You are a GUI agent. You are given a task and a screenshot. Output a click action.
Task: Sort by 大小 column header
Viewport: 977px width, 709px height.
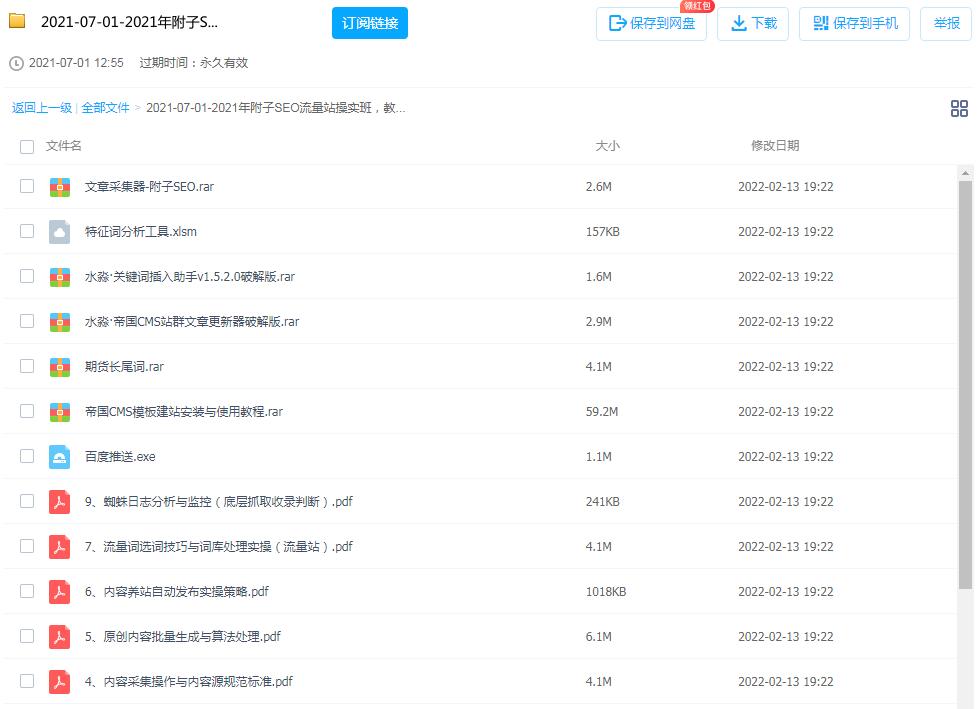(608, 146)
